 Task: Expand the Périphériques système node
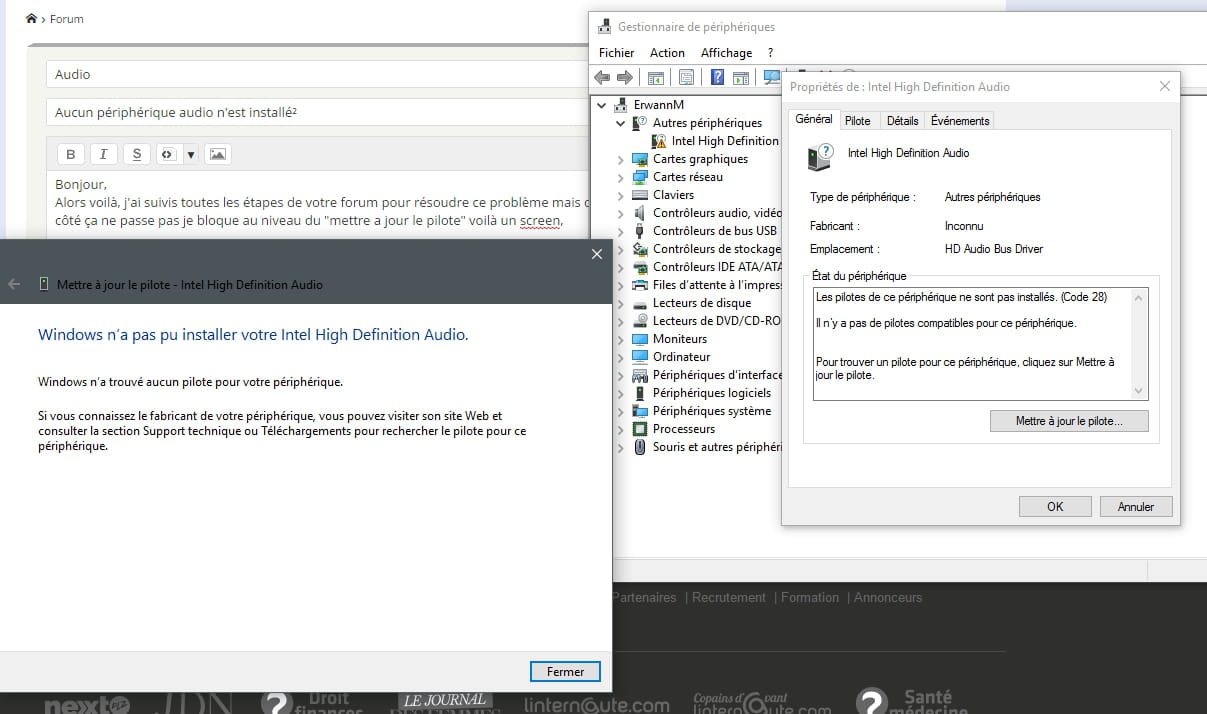621,411
